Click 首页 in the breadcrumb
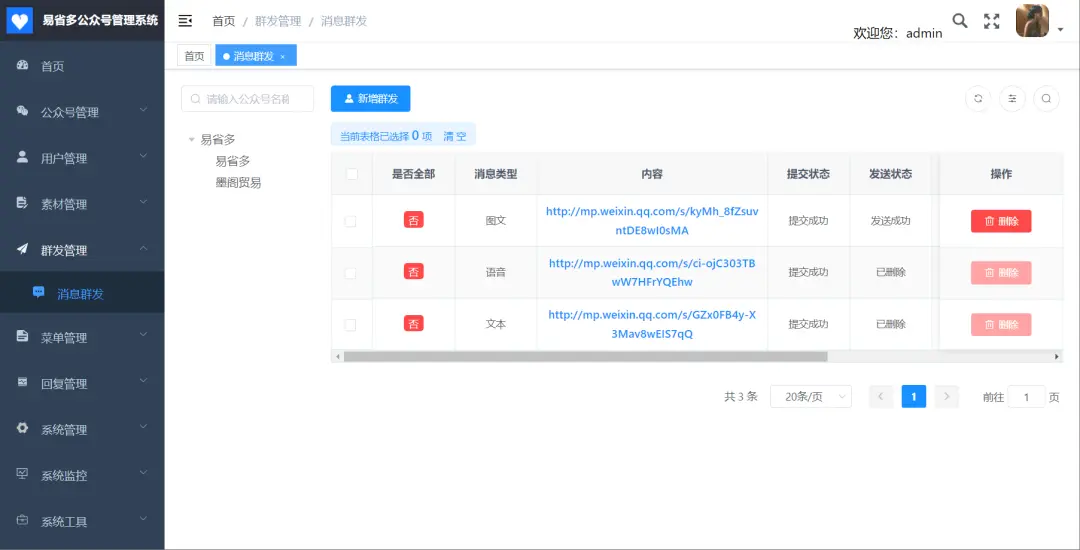Viewport: 1080px width, 550px height. tap(224, 21)
